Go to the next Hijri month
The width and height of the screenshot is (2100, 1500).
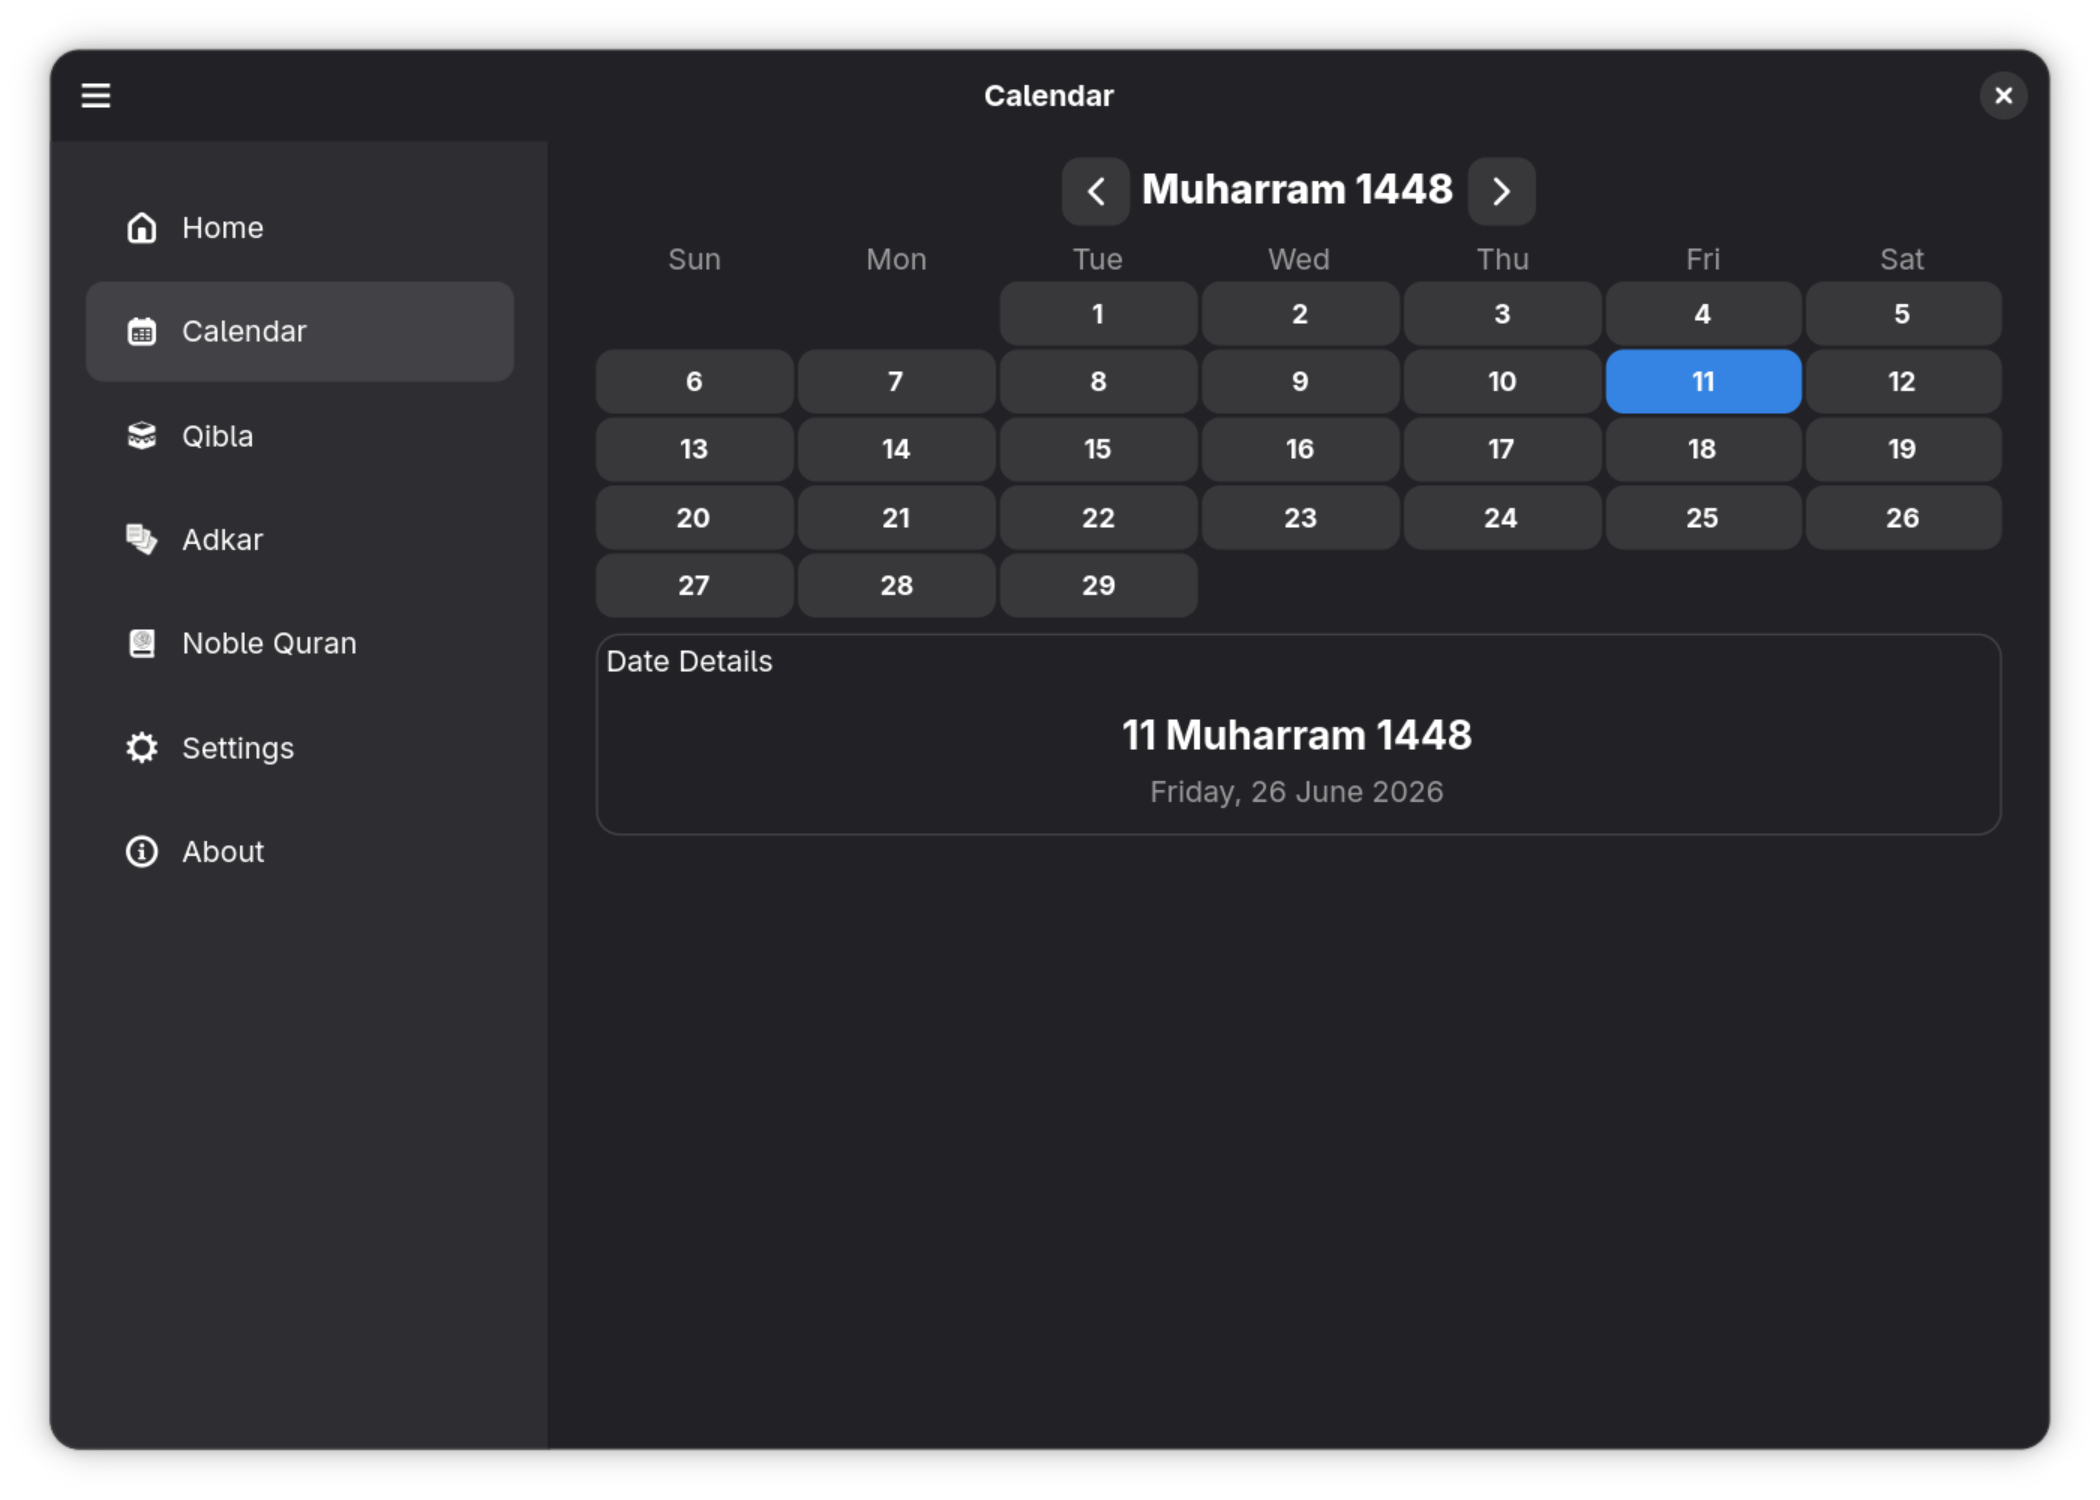(x=1501, y=191)
